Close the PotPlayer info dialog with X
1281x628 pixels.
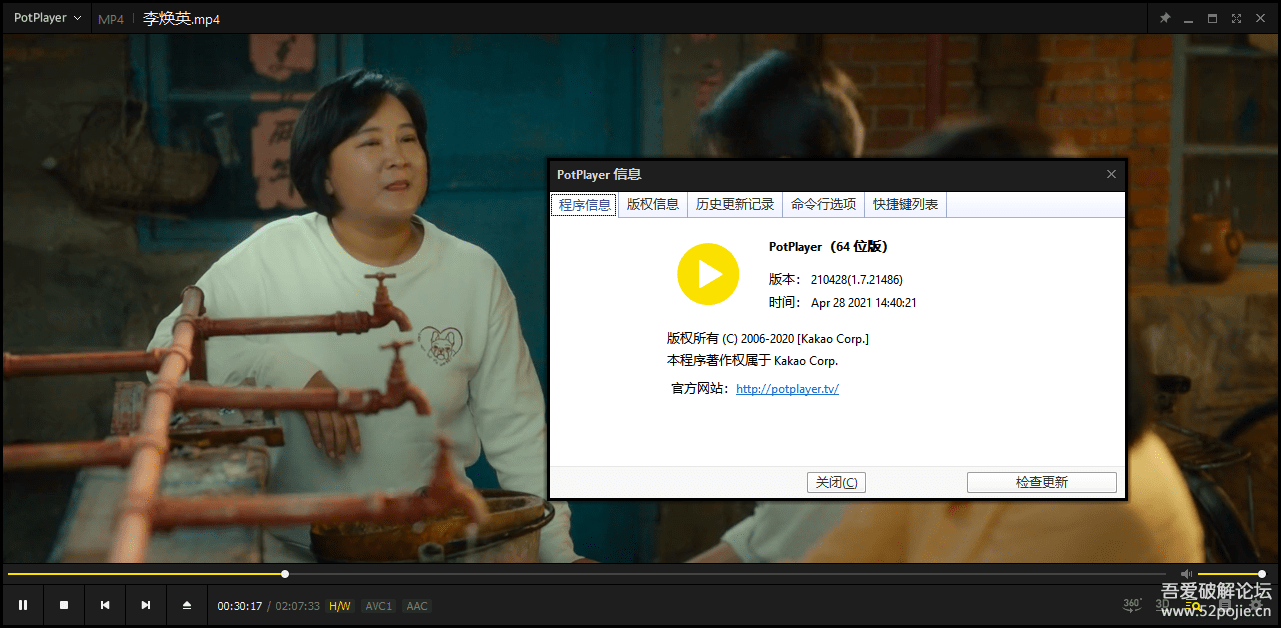pos(1110,174)
